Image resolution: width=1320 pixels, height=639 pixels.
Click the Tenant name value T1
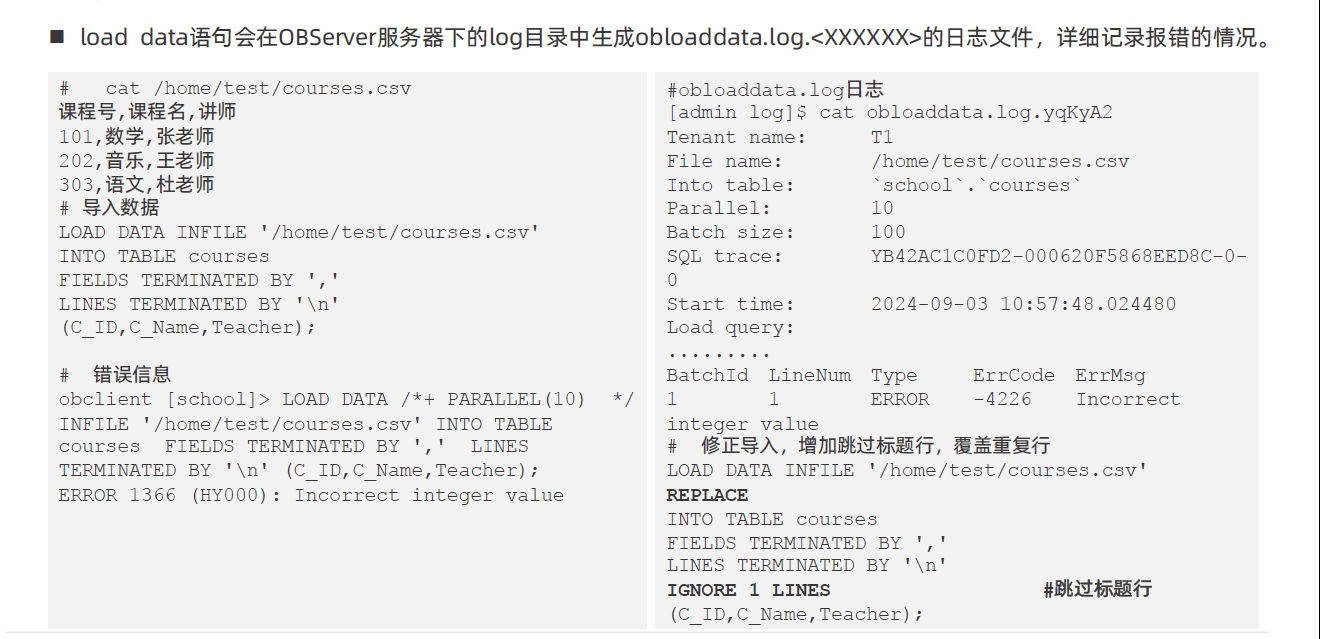coord(882,137)
